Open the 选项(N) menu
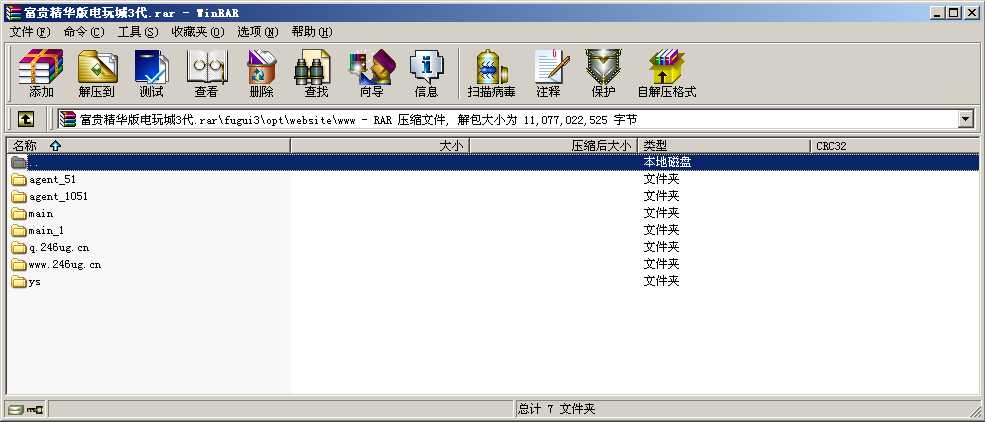 pyautogui.click(x=258, y=31)
